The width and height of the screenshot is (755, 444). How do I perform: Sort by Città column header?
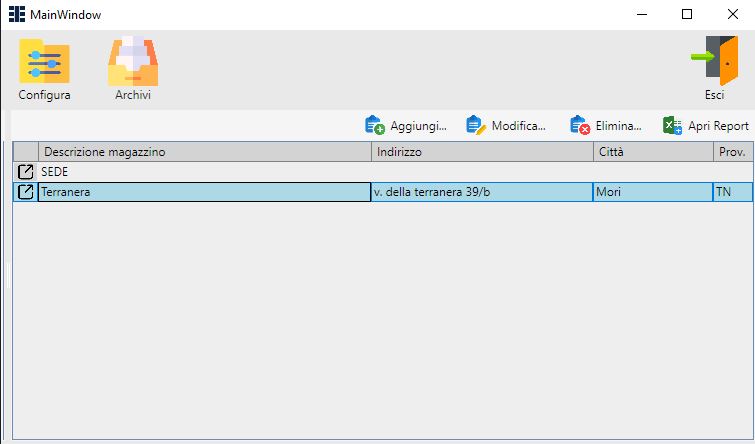pyautogui.click(x=652, y=152)
